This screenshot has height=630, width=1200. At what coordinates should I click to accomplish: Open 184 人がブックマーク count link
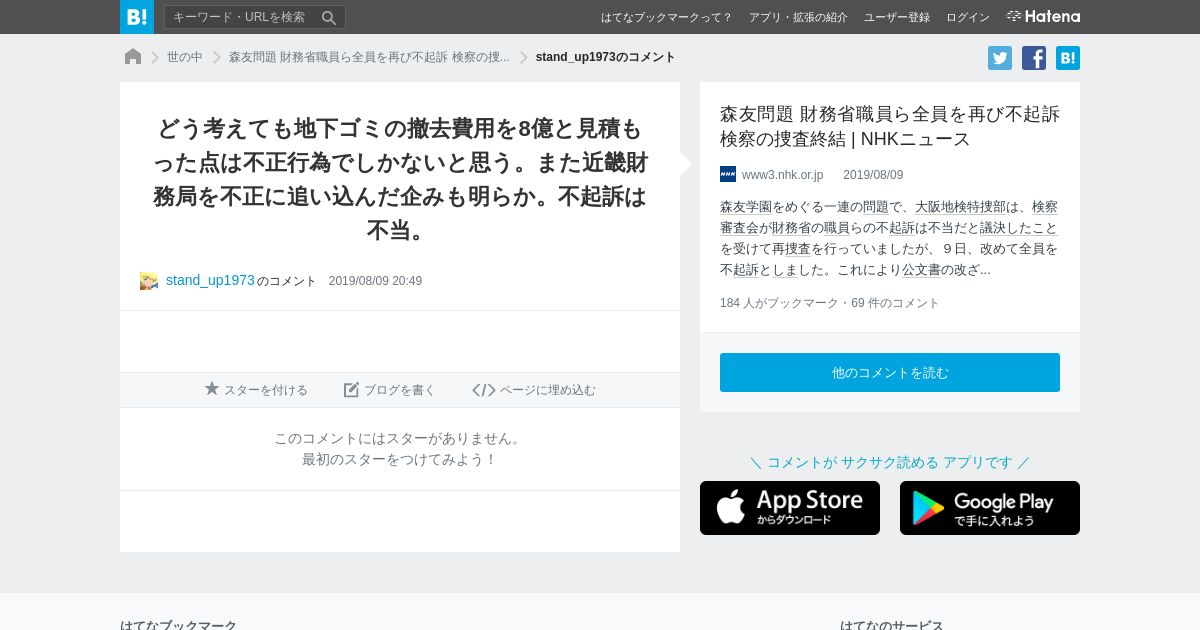pos(779,303)
